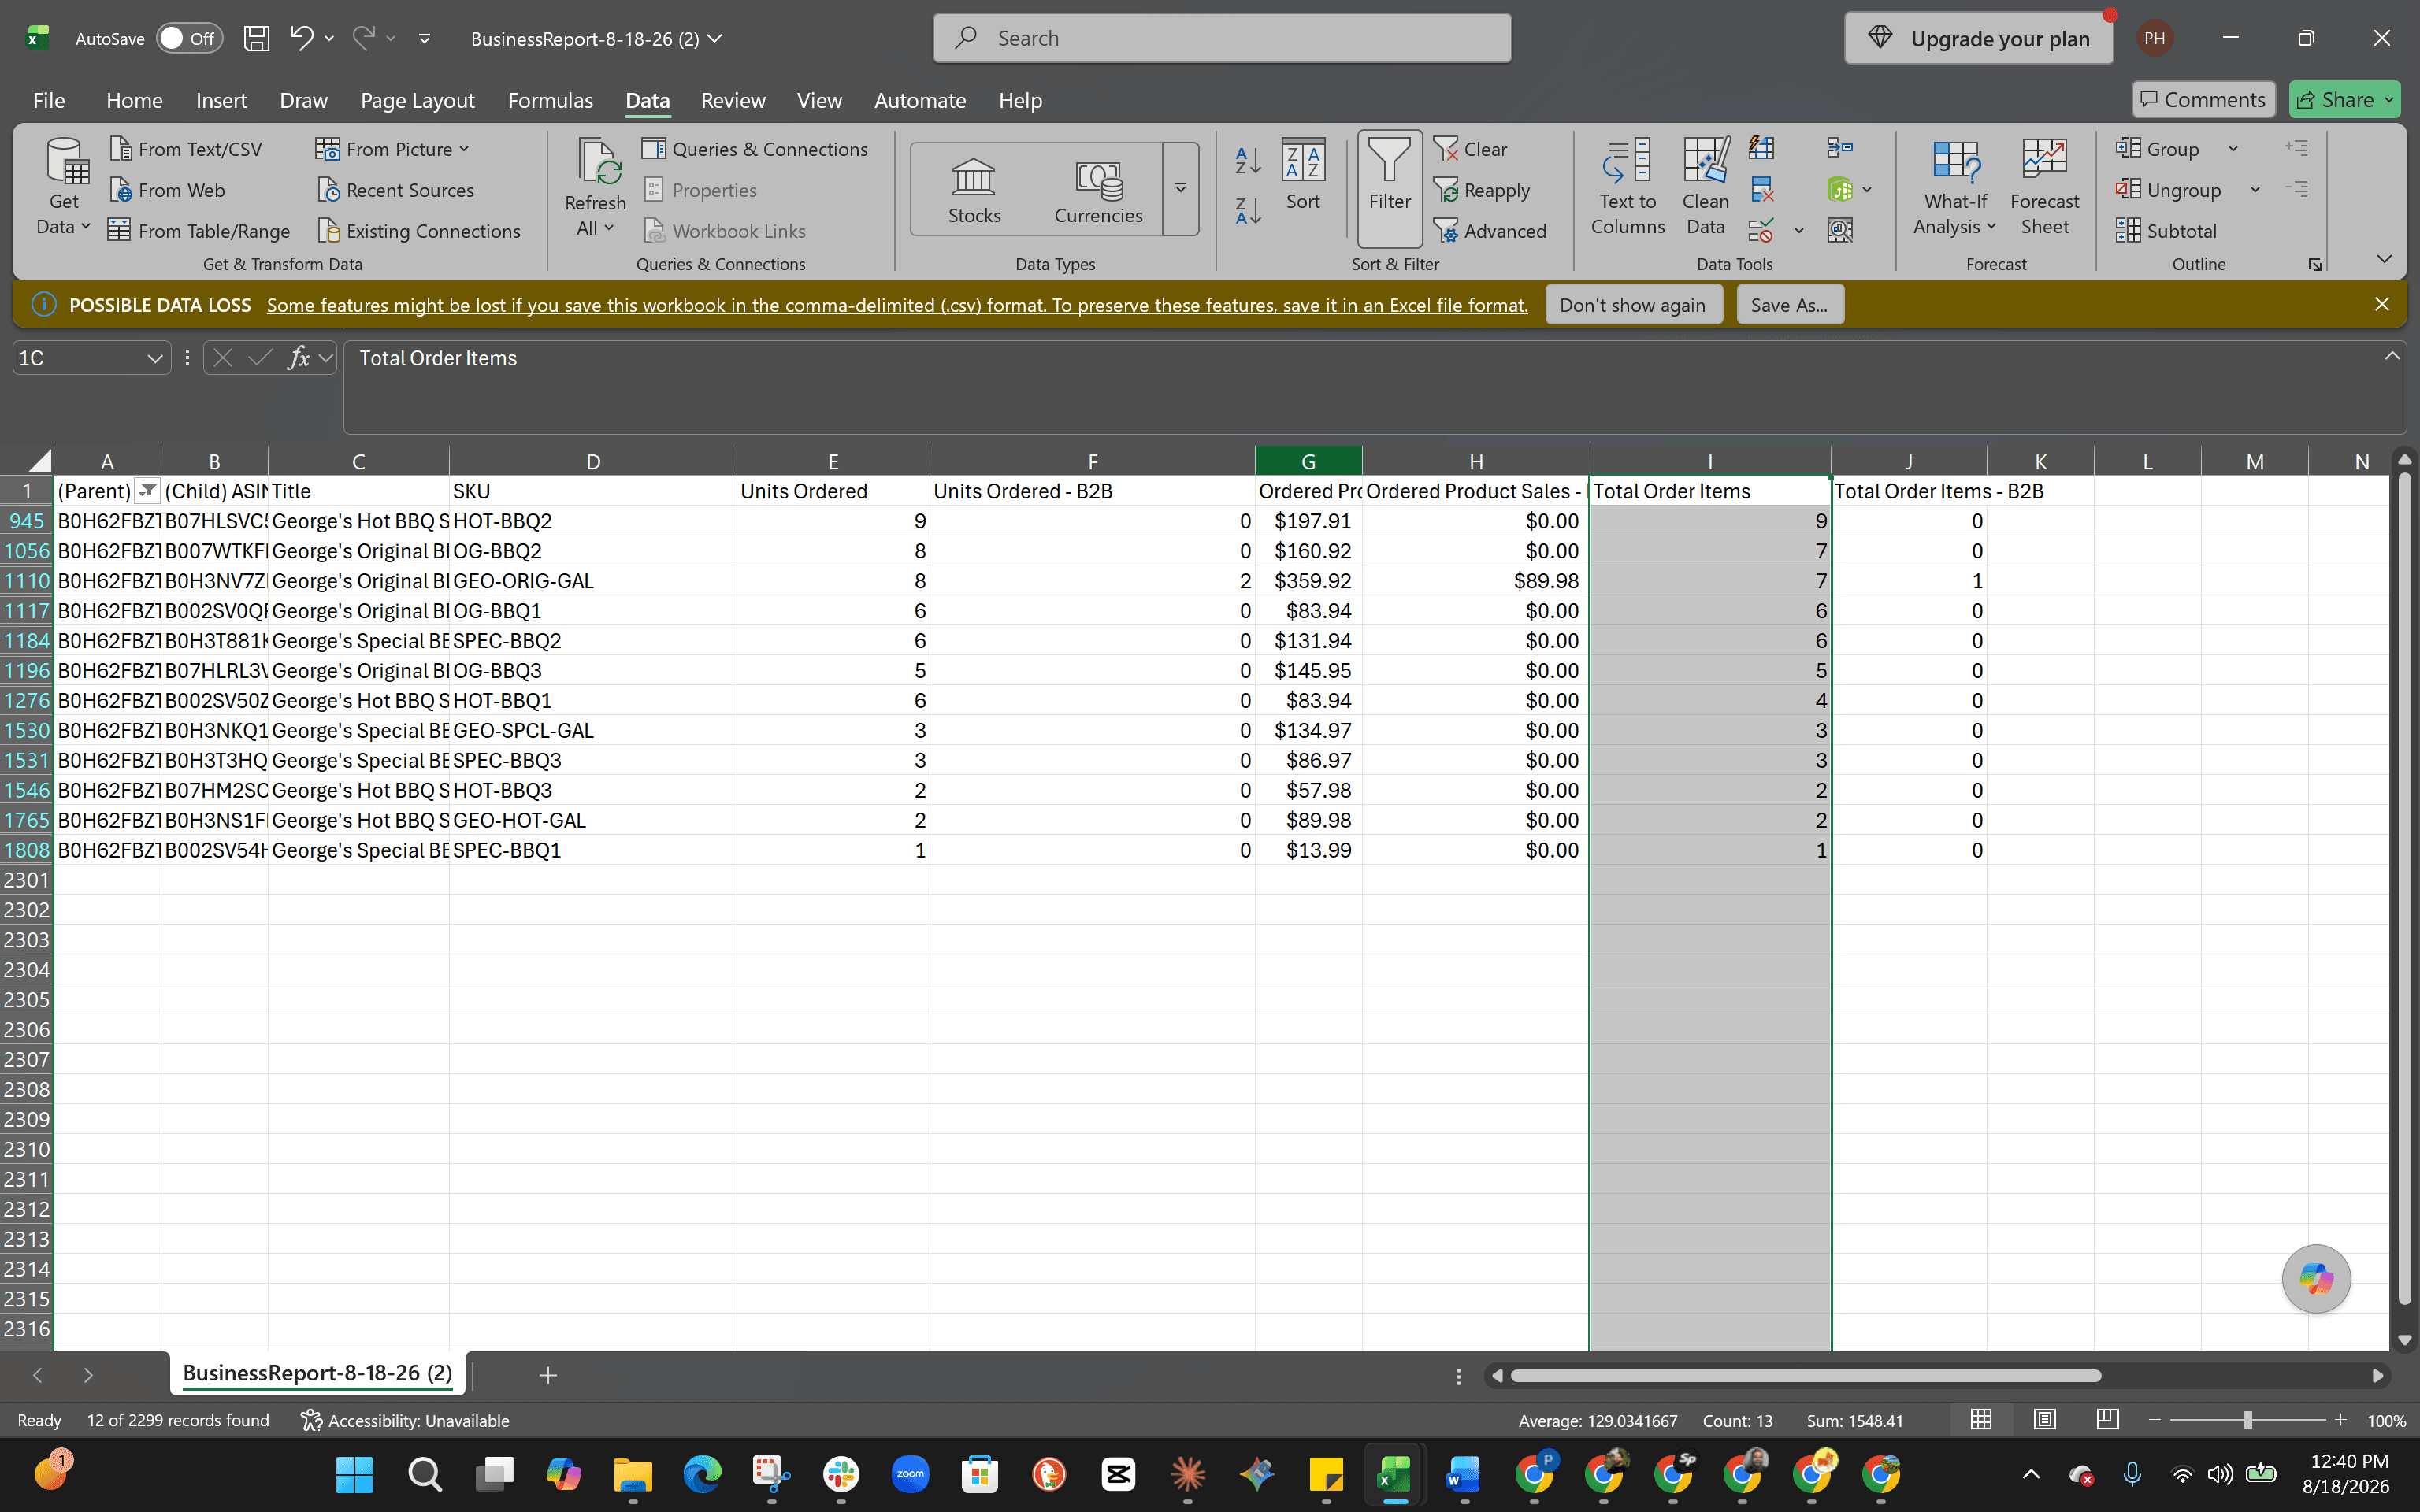Import data From Text/CSV

186,149
